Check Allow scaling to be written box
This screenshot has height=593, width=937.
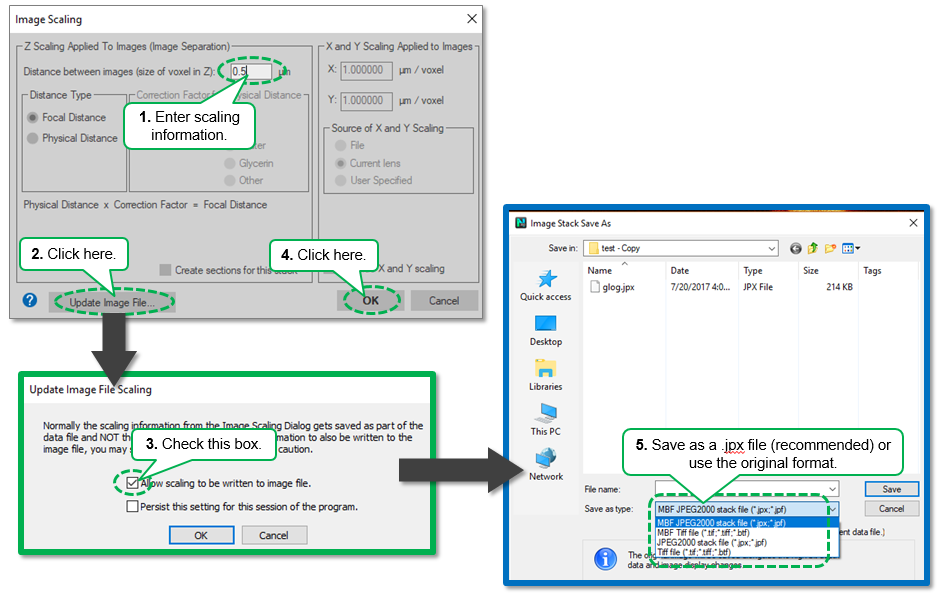tap(133, 484)
